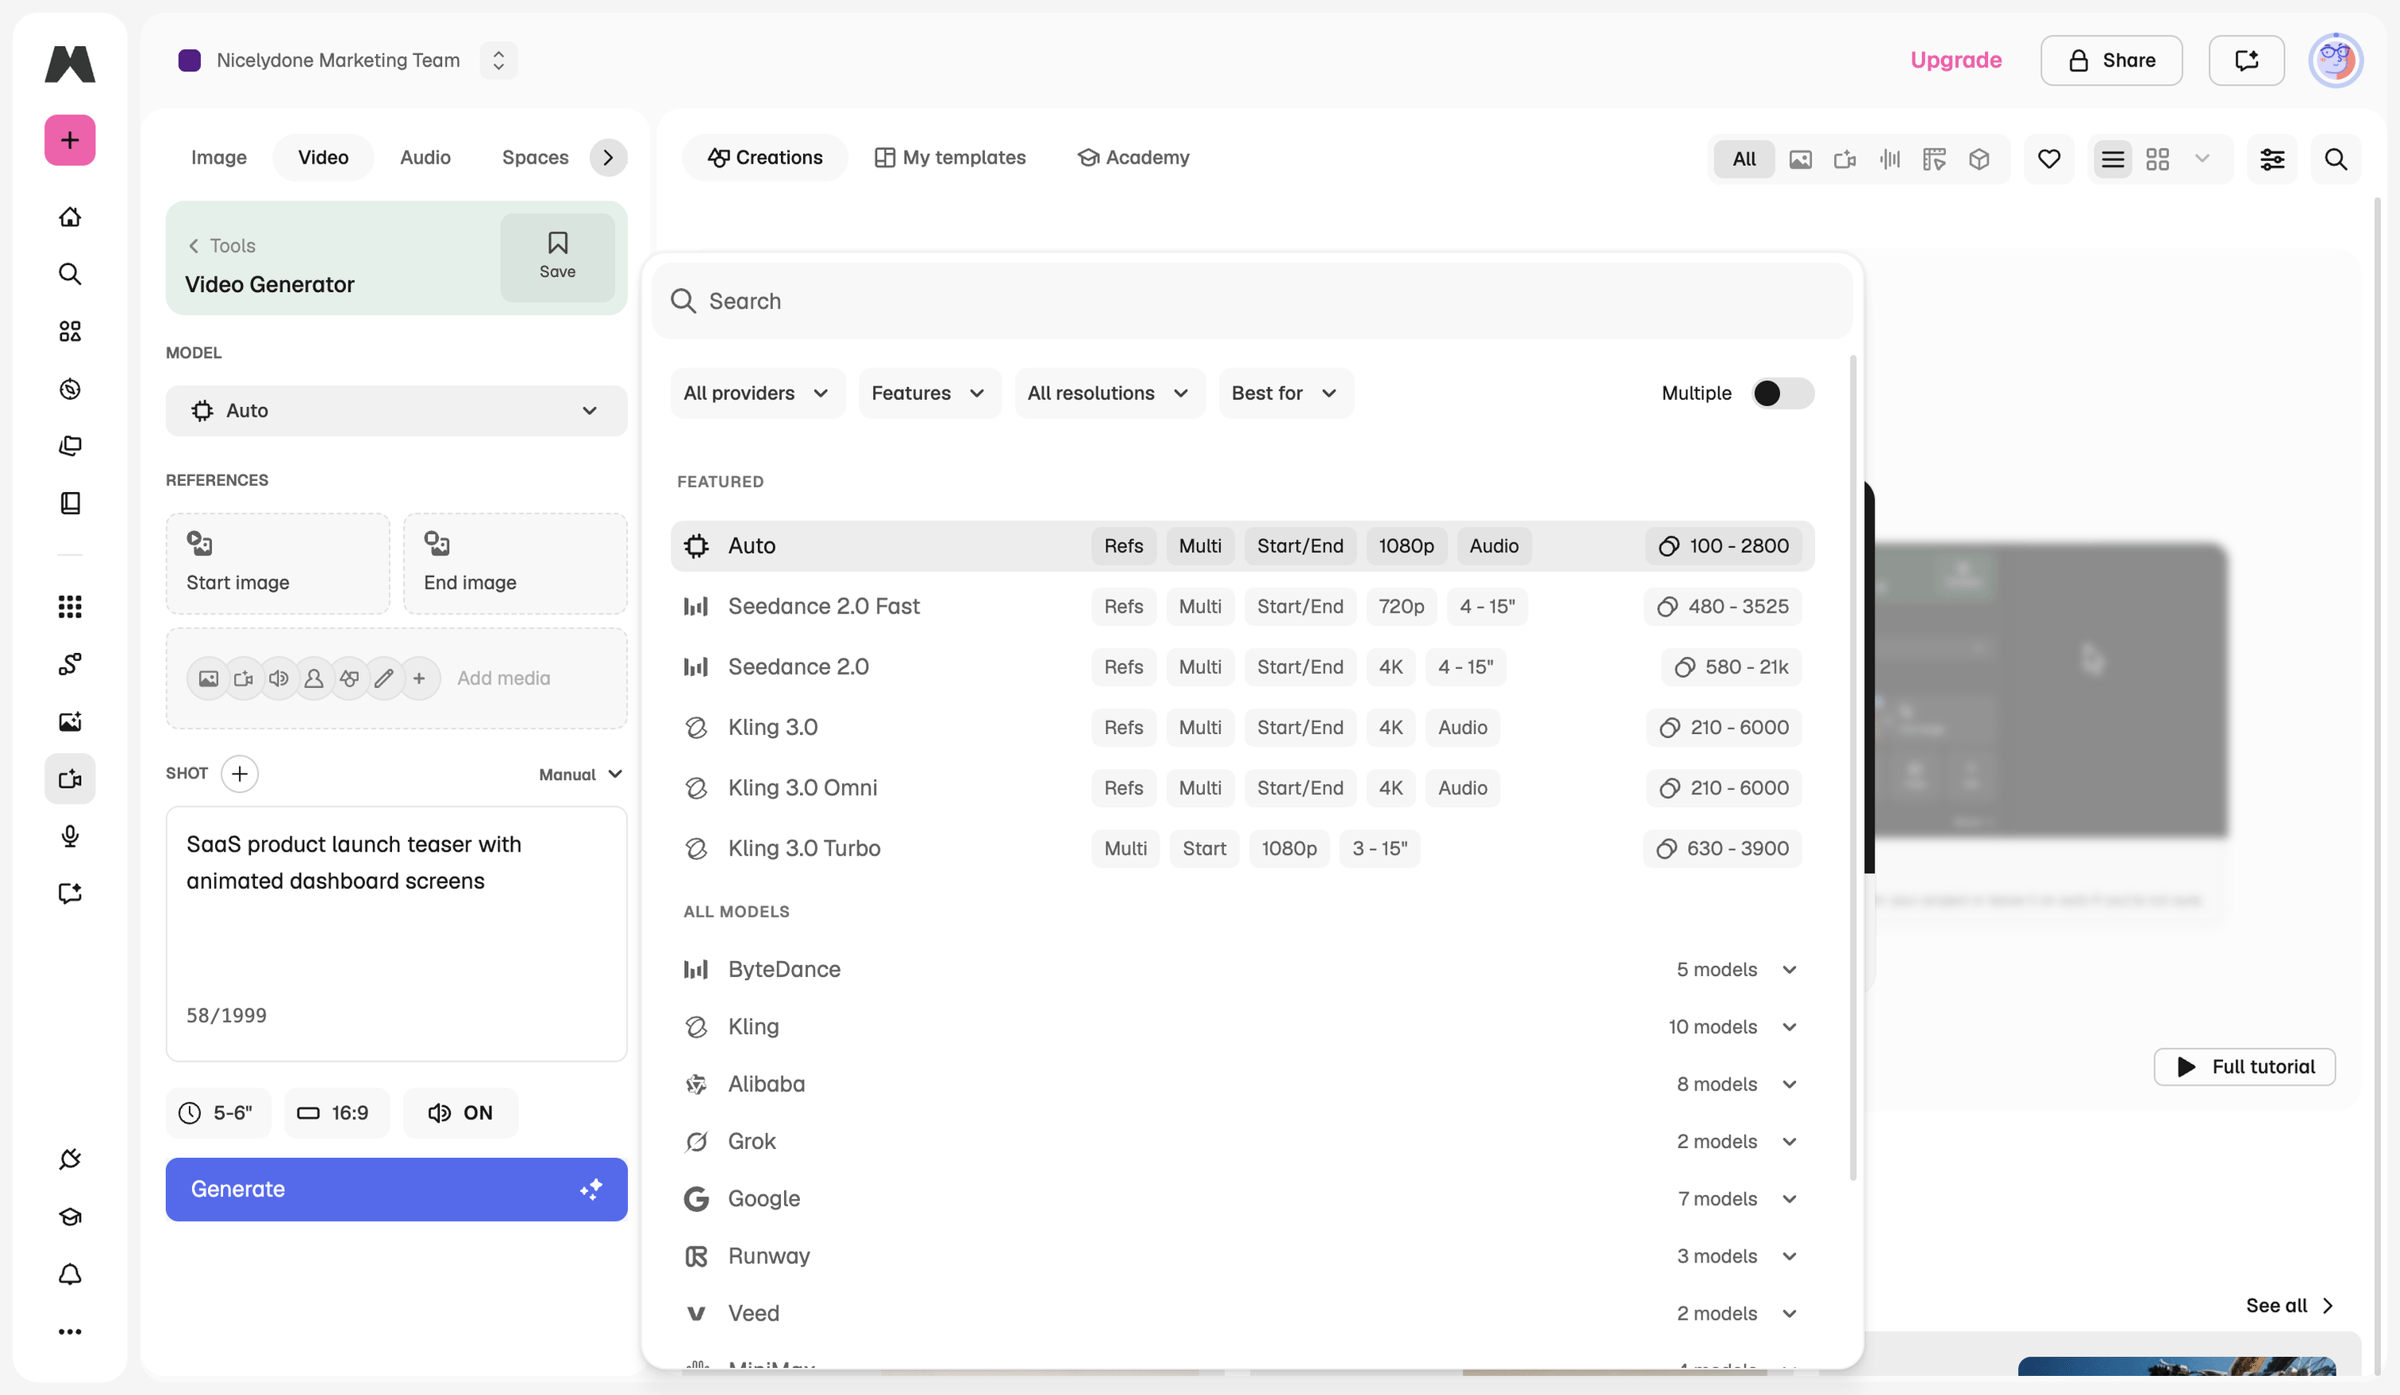Switch to list view layout

[2113, 159]
